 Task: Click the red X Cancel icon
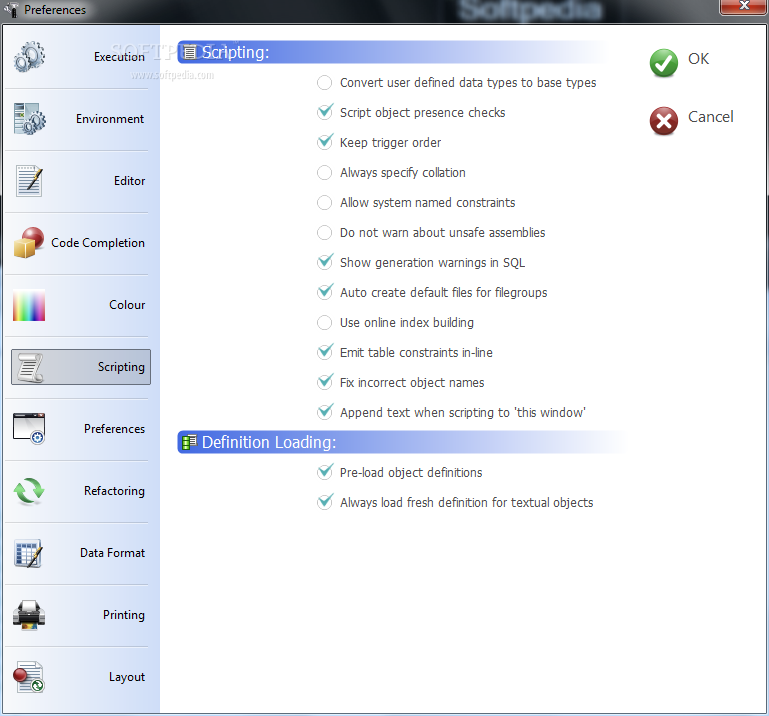click(x=664, y=121)
